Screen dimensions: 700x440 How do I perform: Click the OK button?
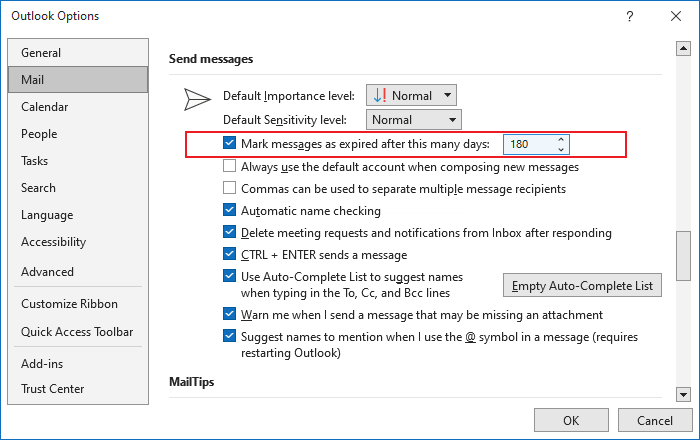coord(571,420)
